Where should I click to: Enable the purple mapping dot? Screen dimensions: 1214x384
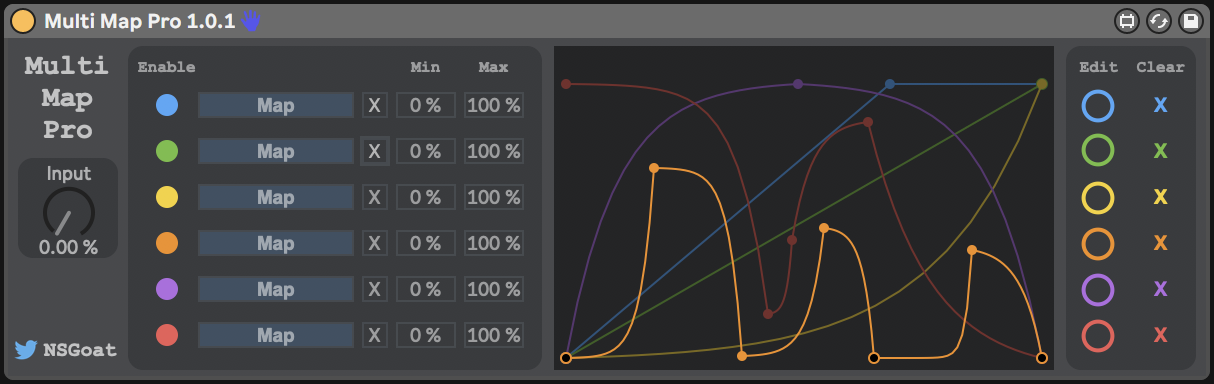pos(168,289)
